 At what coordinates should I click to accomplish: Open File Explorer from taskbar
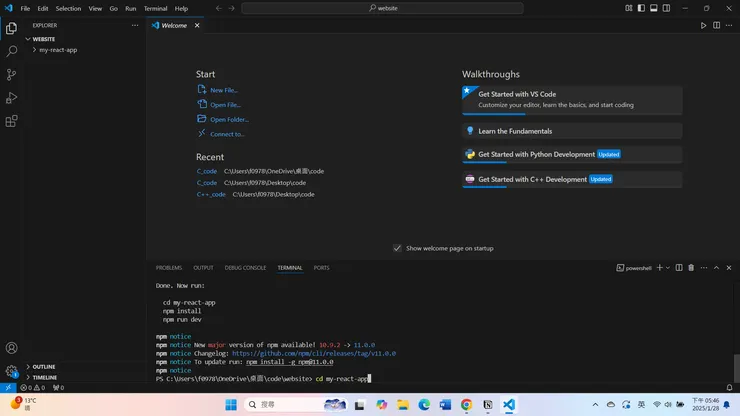pos(403,405)
